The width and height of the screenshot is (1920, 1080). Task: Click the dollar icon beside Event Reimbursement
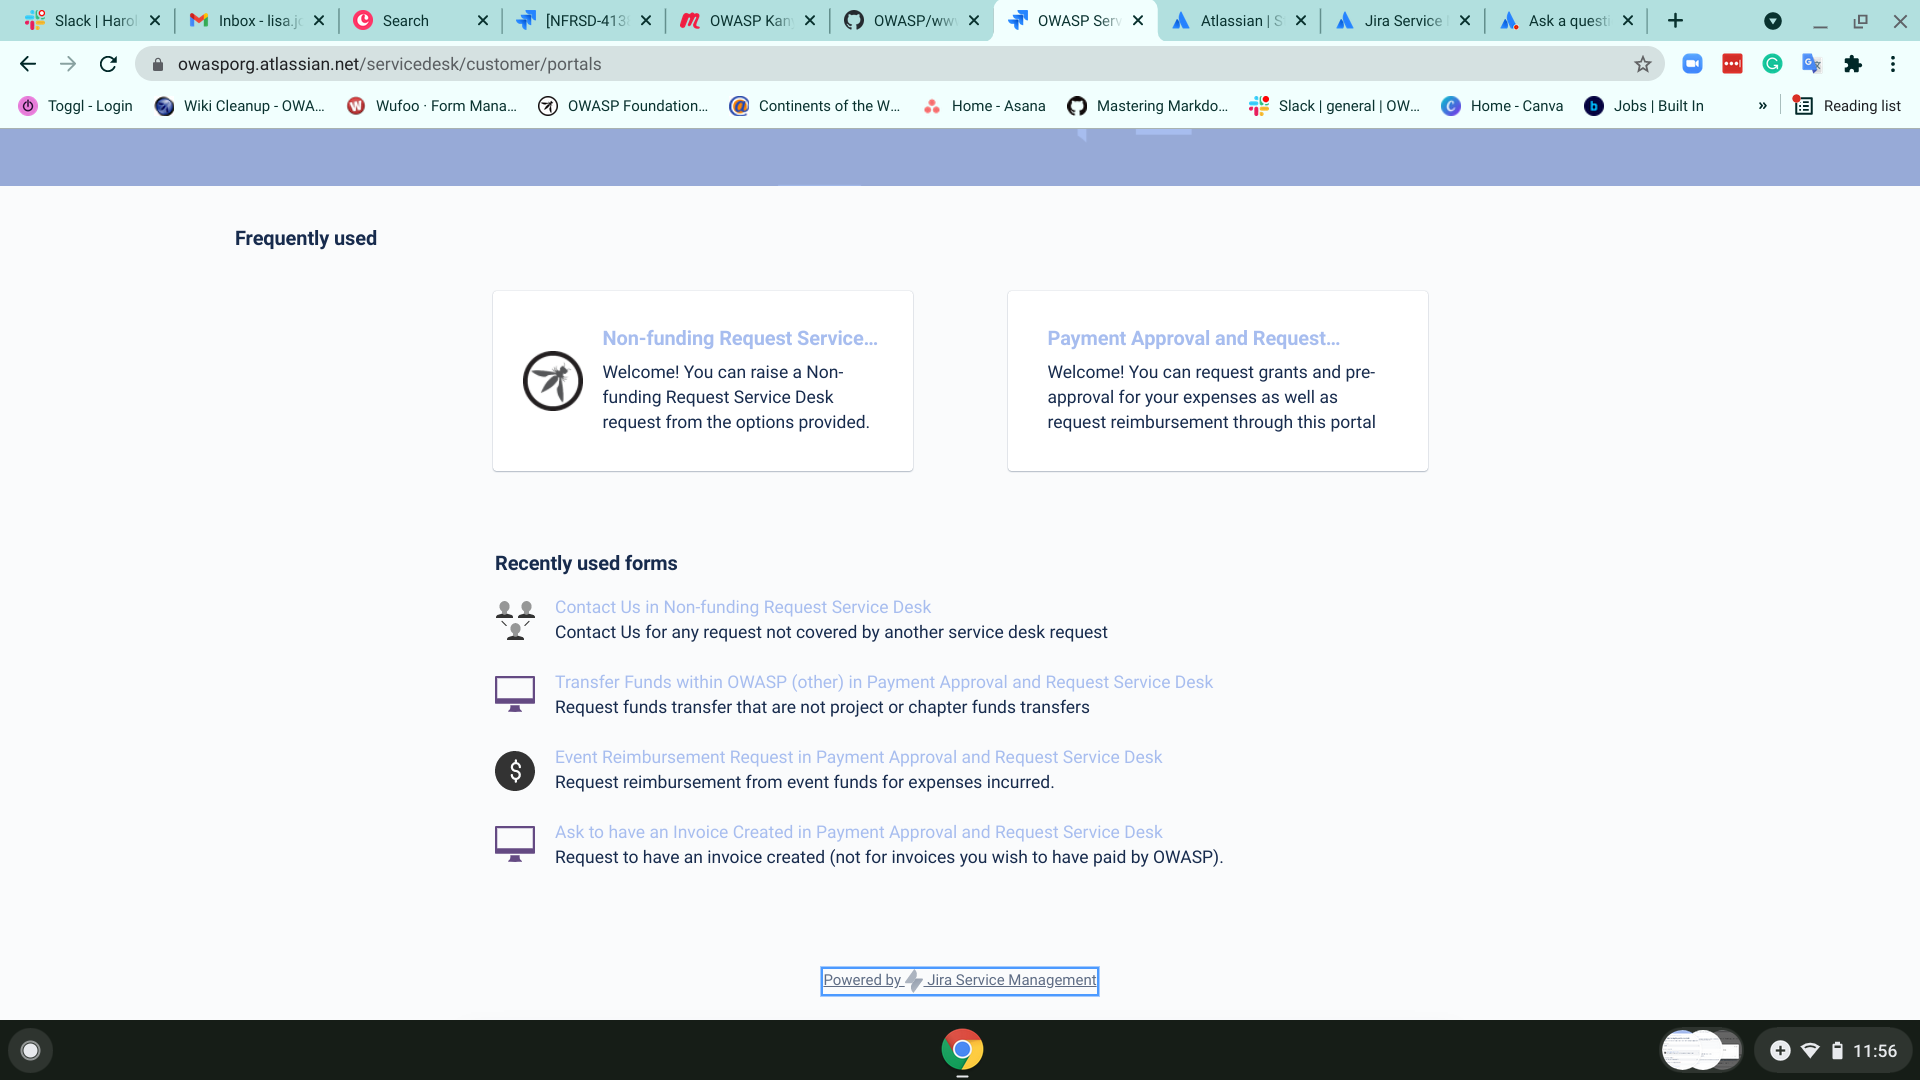(x=515, y=771)
